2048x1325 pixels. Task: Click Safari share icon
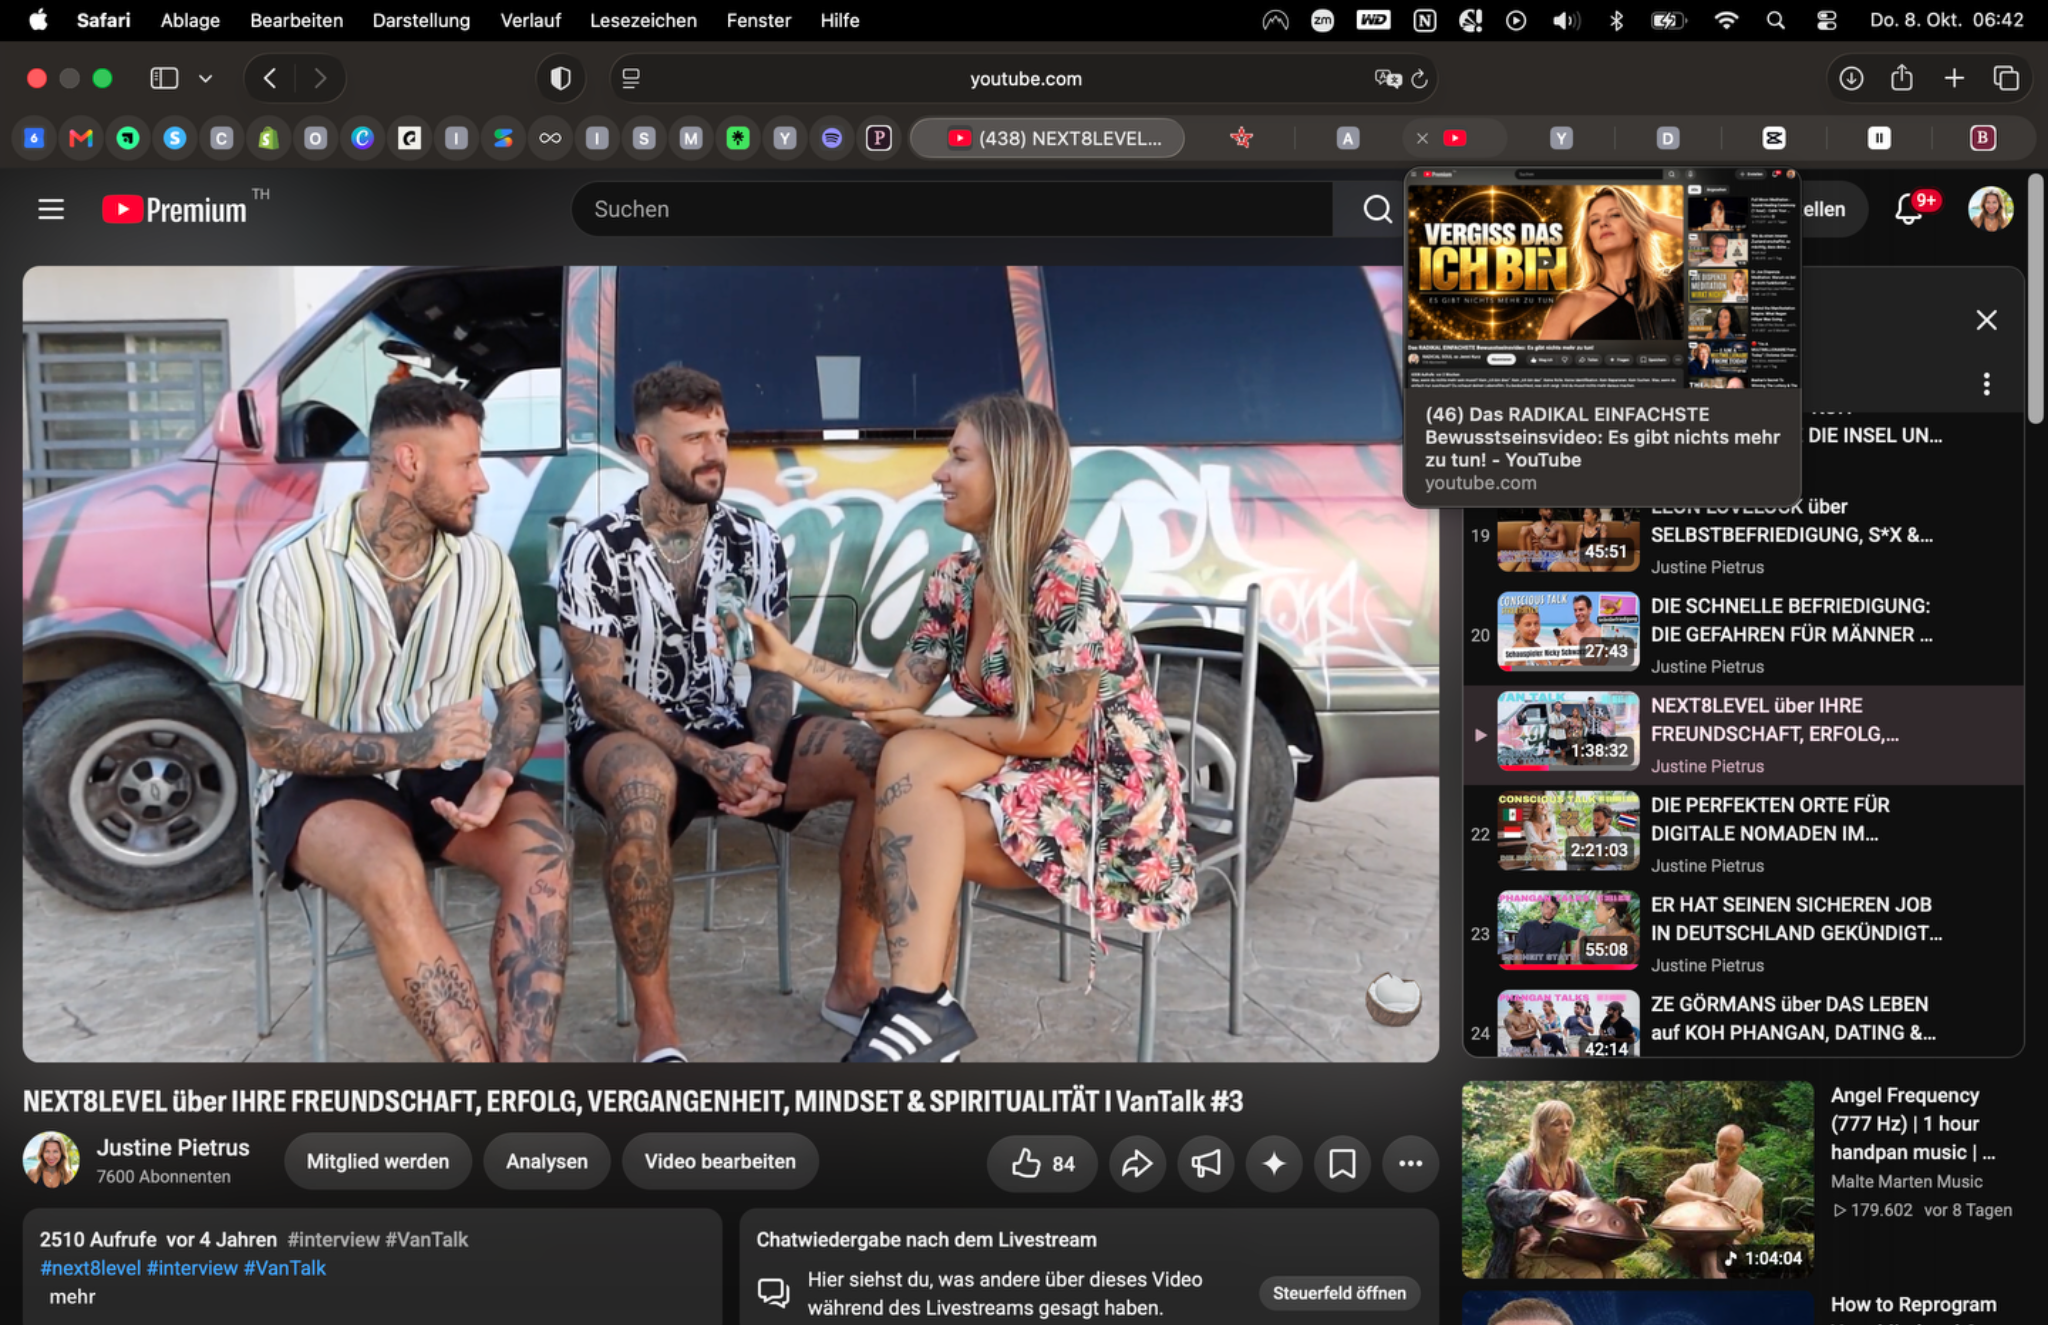pos(1902,78)
